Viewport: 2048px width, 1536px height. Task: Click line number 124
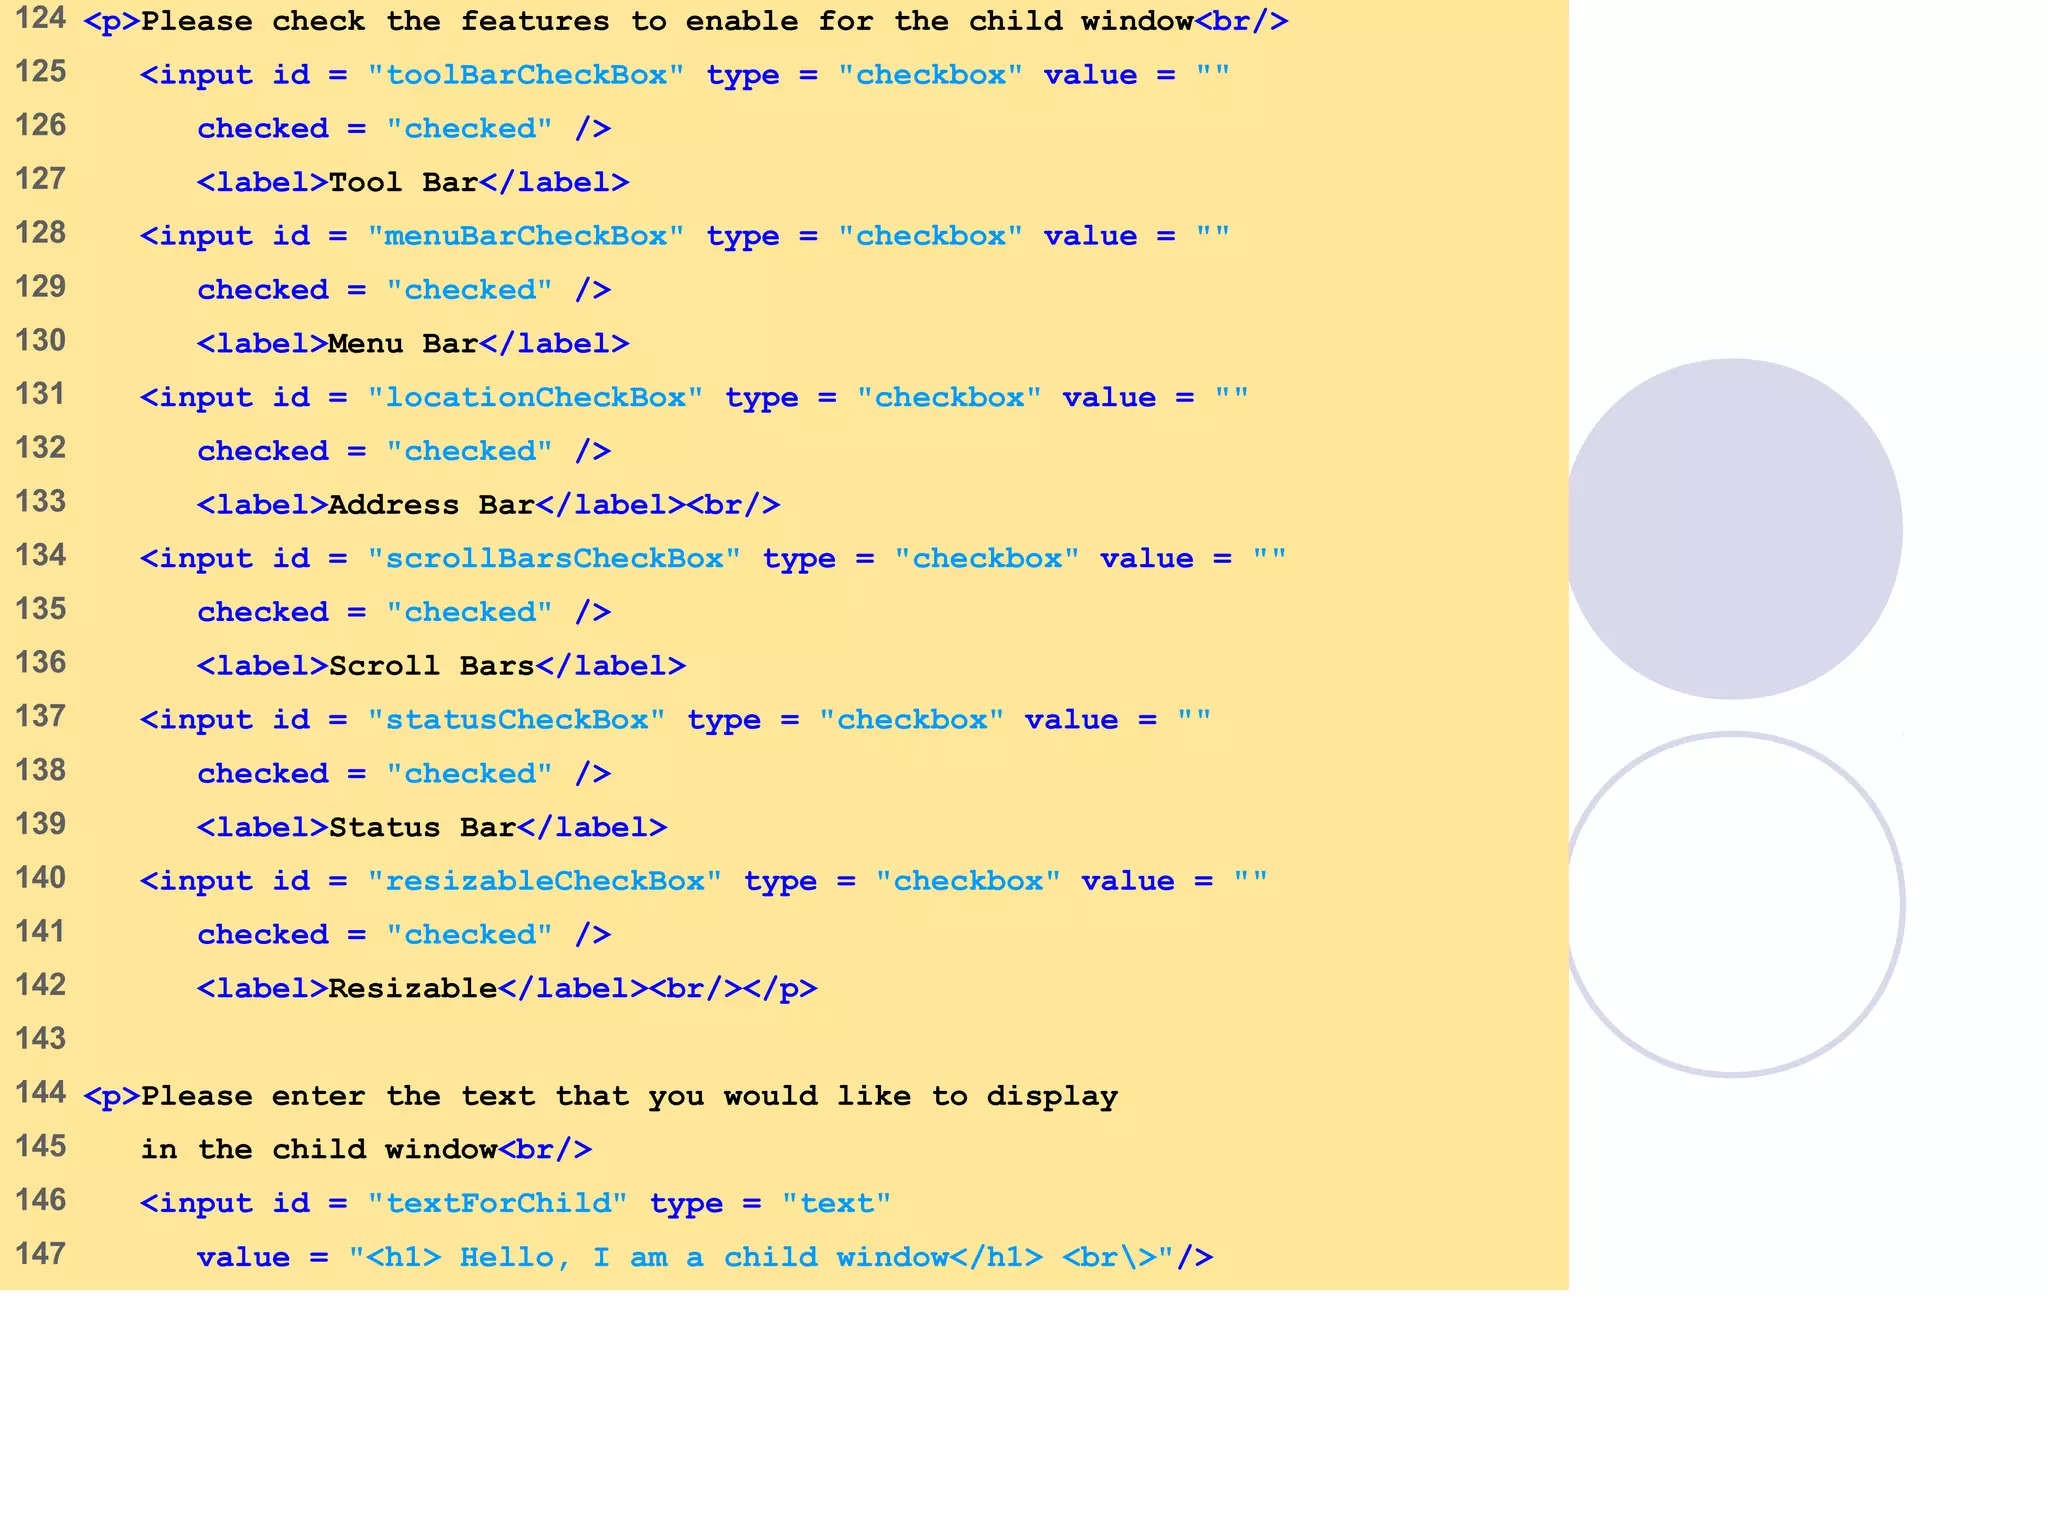40,19
